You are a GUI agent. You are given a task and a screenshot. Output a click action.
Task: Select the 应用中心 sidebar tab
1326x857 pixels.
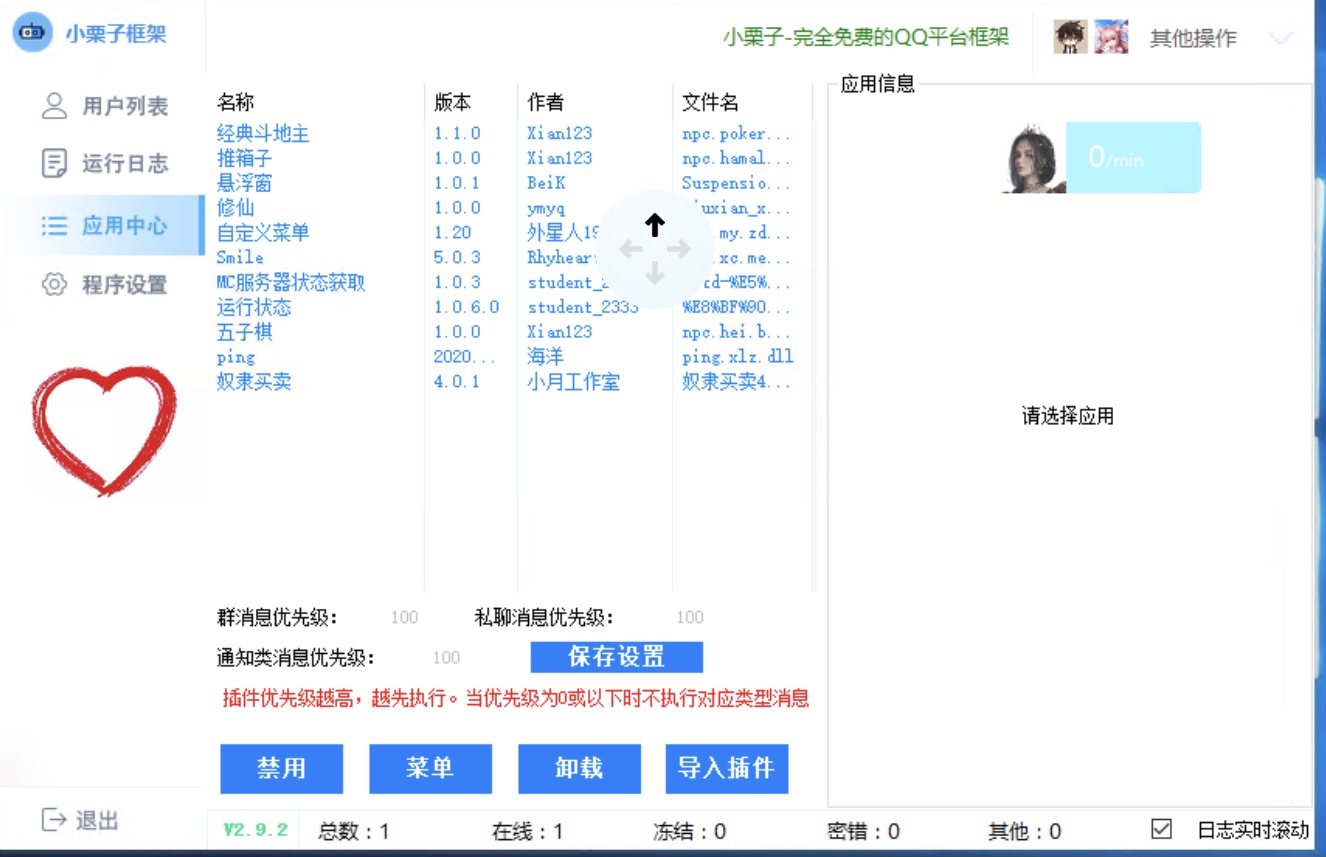pos(103,226)
